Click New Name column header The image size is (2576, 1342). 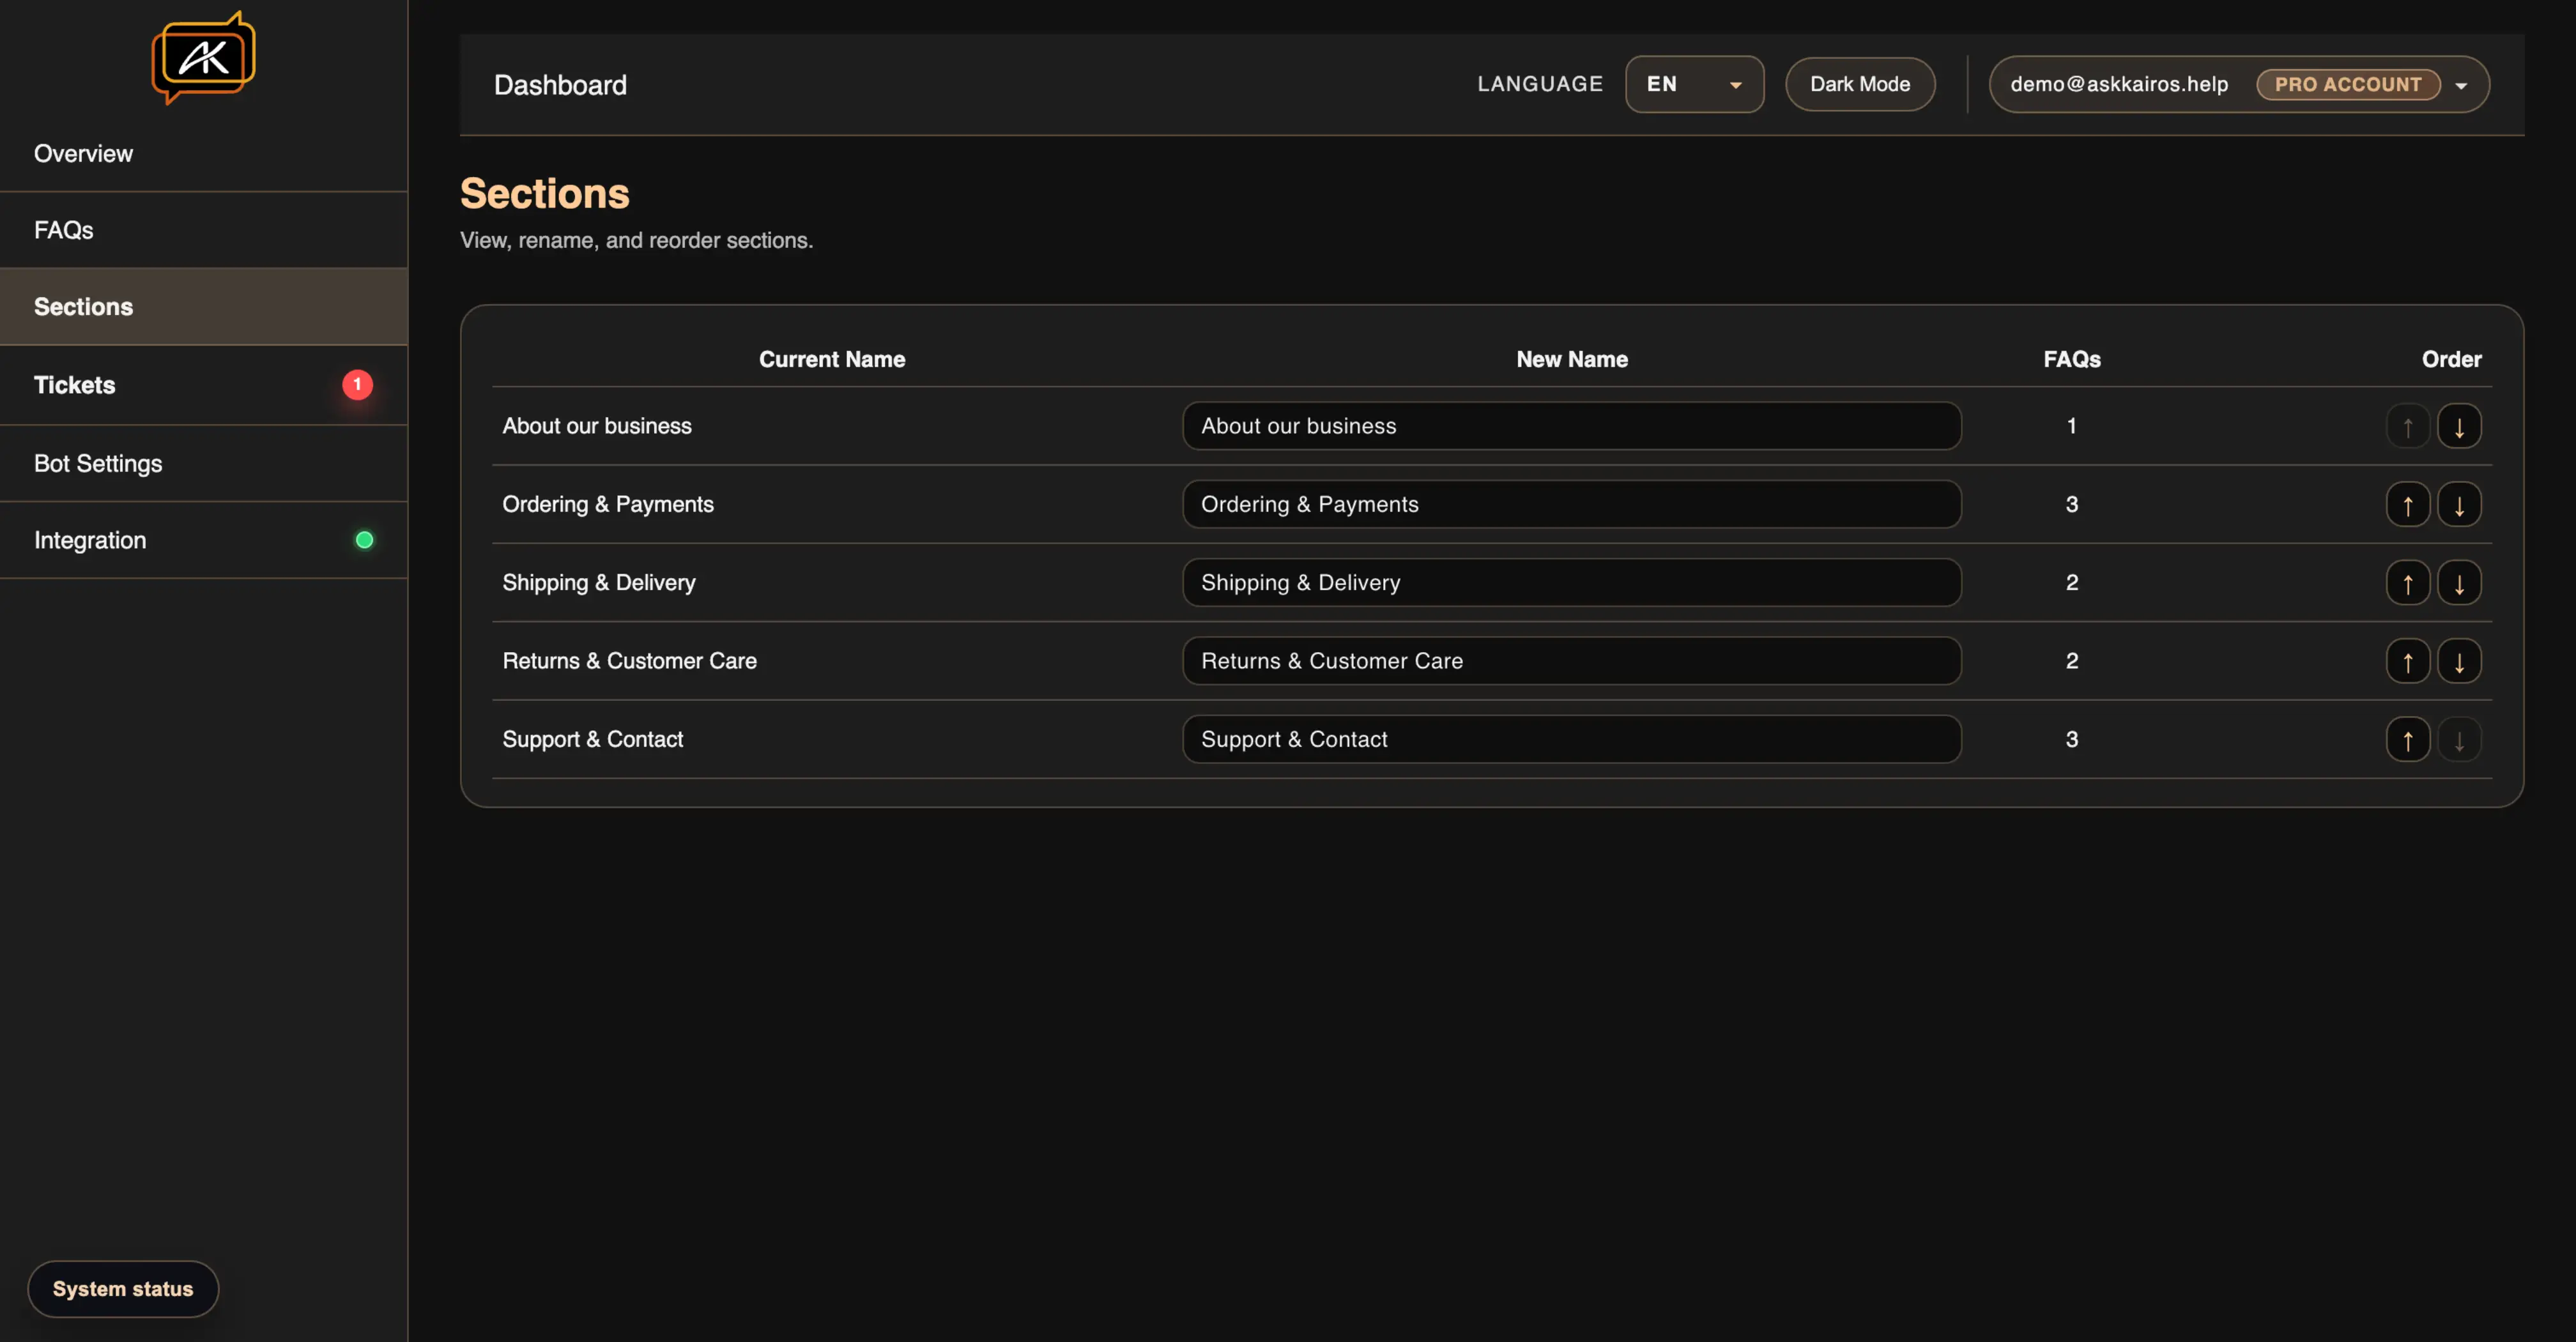(1571, 359)
